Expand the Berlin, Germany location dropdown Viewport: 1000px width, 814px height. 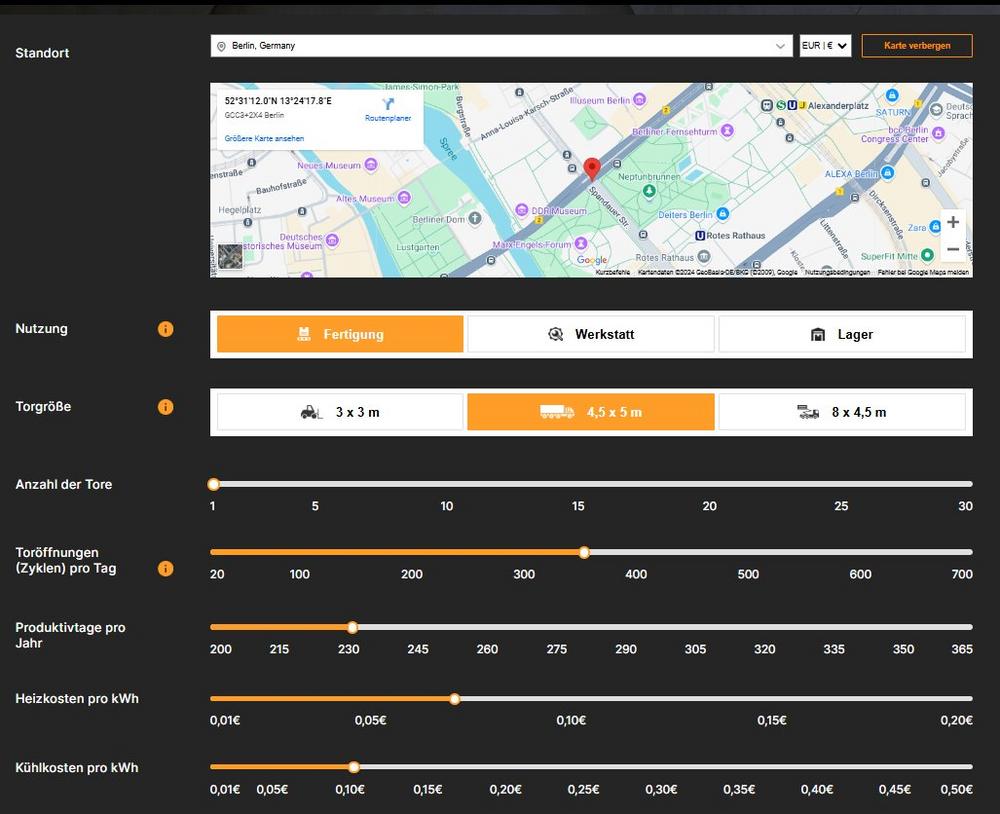pyautogui.click(x=780, y=46)
